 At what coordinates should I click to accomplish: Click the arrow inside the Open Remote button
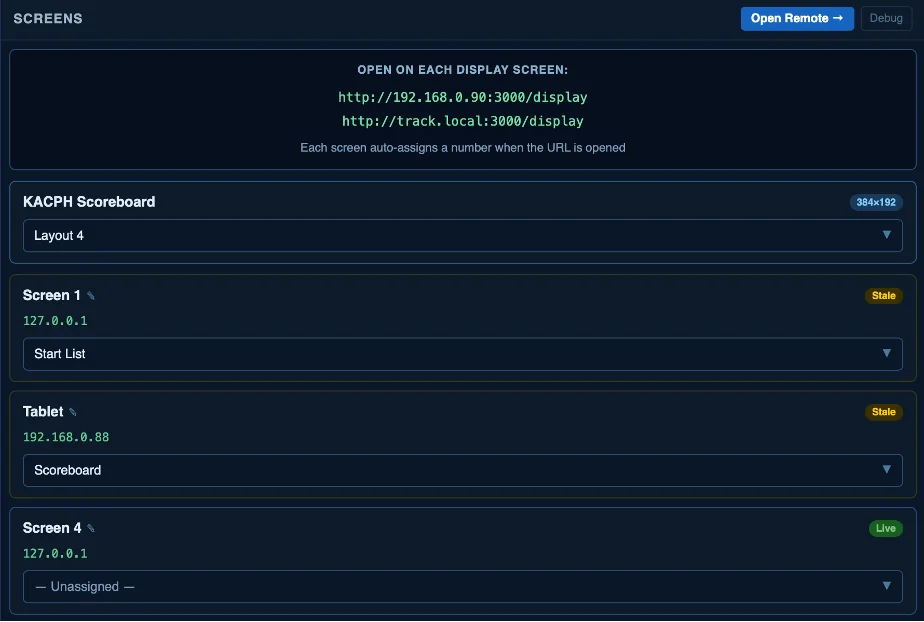click(x=838, y=18)
